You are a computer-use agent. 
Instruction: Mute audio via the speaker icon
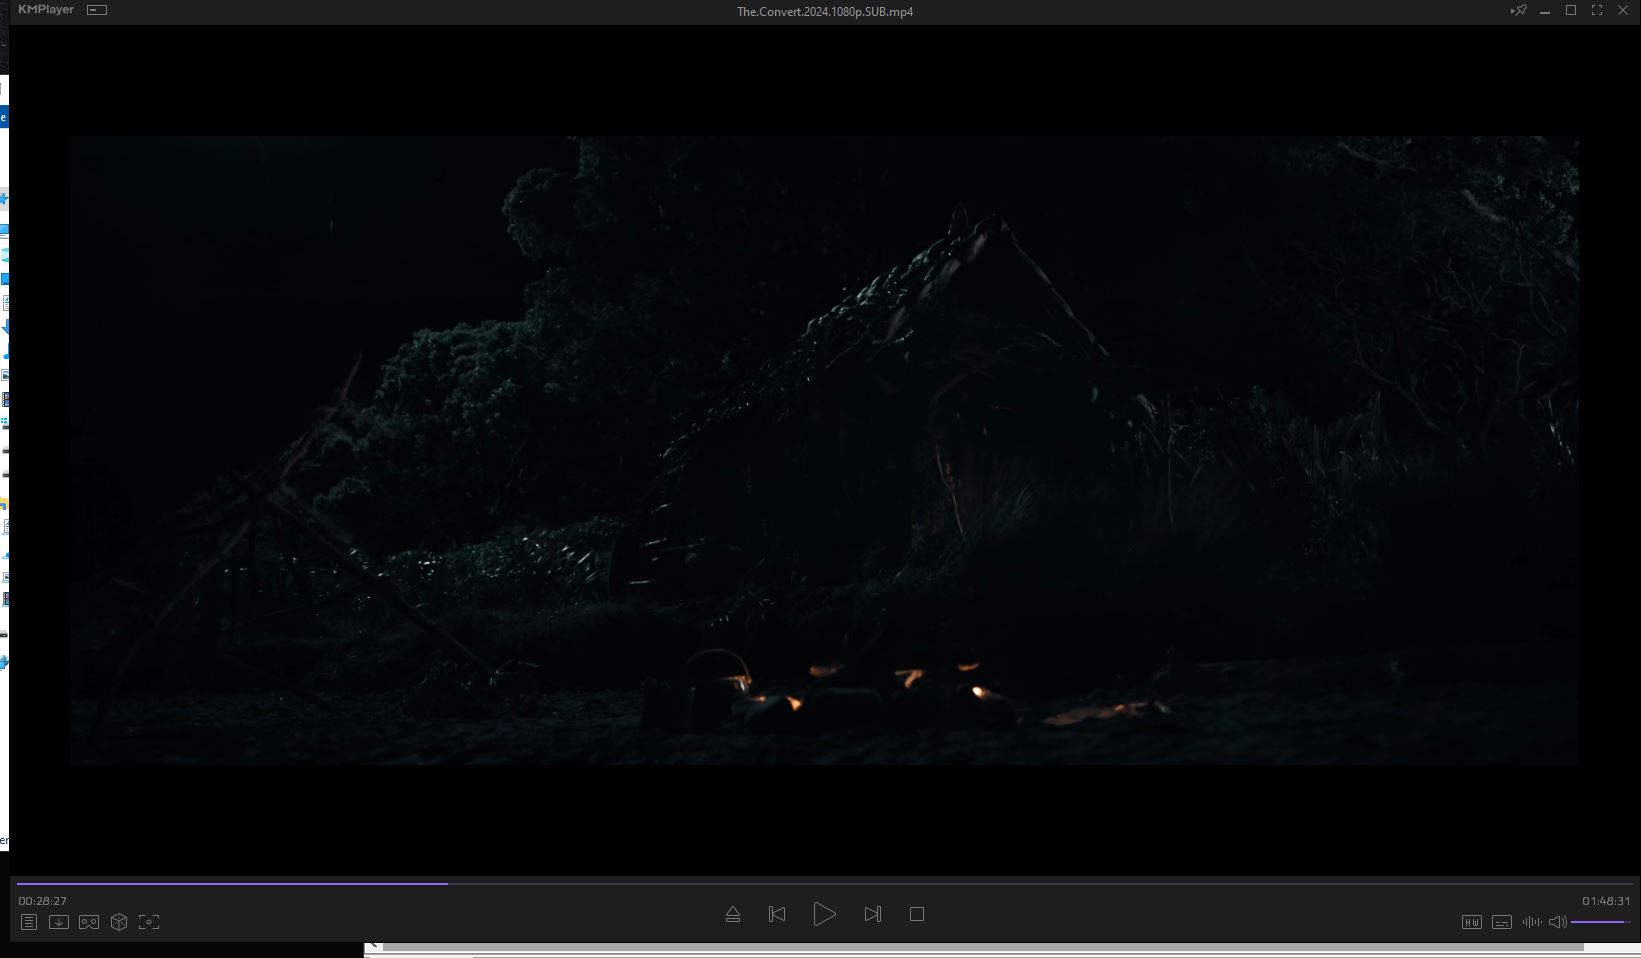click(x=1556, y=922)
